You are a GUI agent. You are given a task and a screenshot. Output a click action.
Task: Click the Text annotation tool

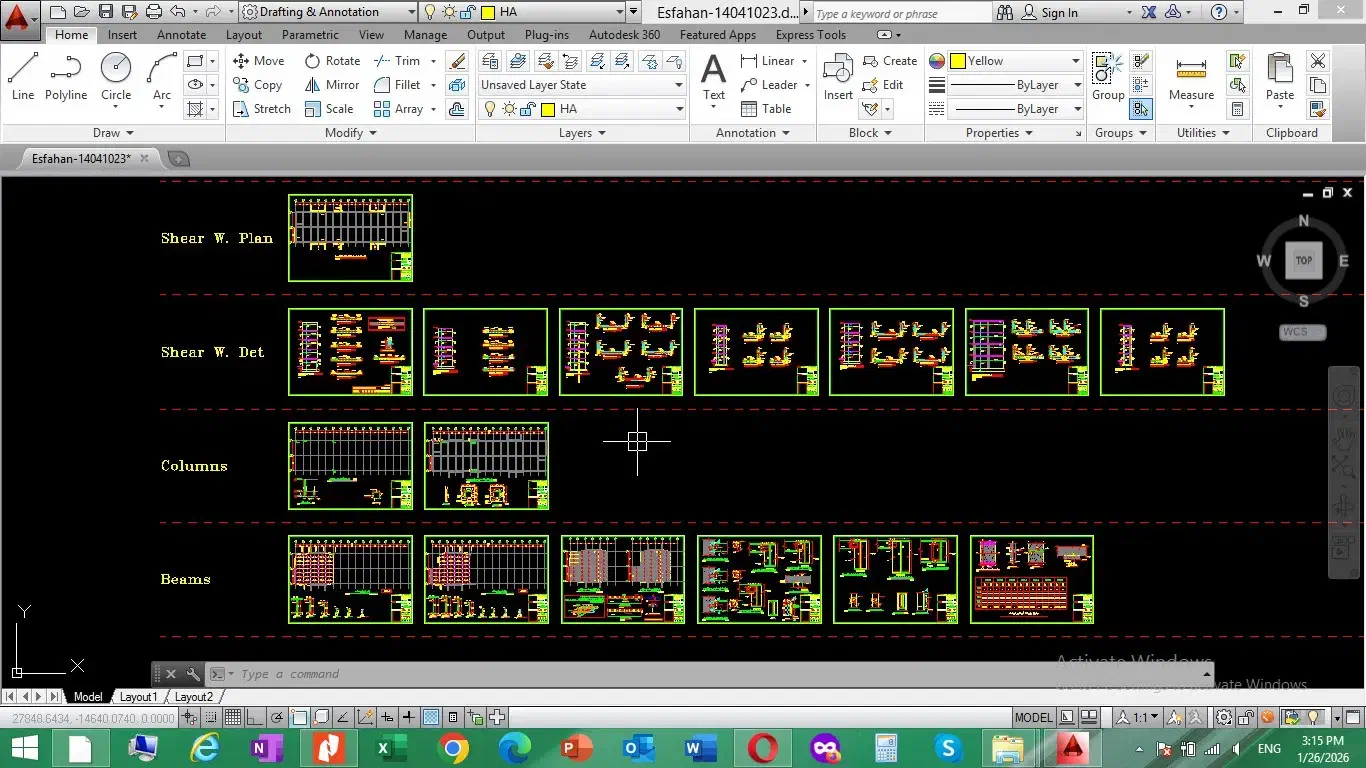(x=713, y=77)
